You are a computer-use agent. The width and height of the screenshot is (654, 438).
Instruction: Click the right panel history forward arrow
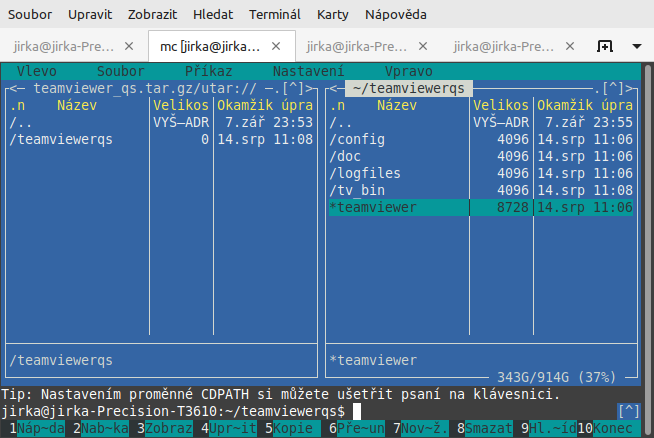(629, 88)
